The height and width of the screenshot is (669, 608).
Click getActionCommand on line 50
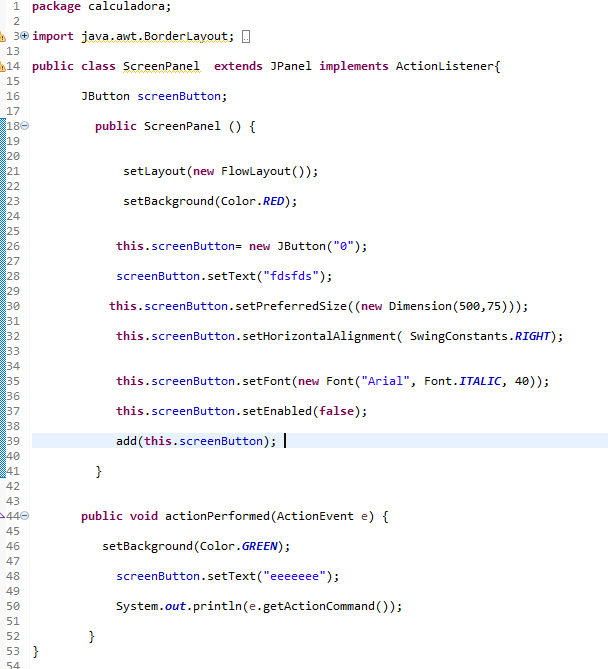(x=319, y=606)
